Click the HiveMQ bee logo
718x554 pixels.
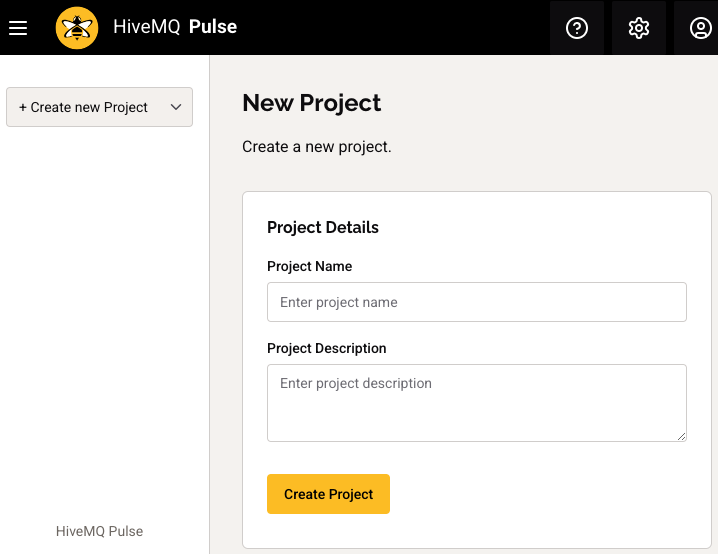(x=76, y=28)
